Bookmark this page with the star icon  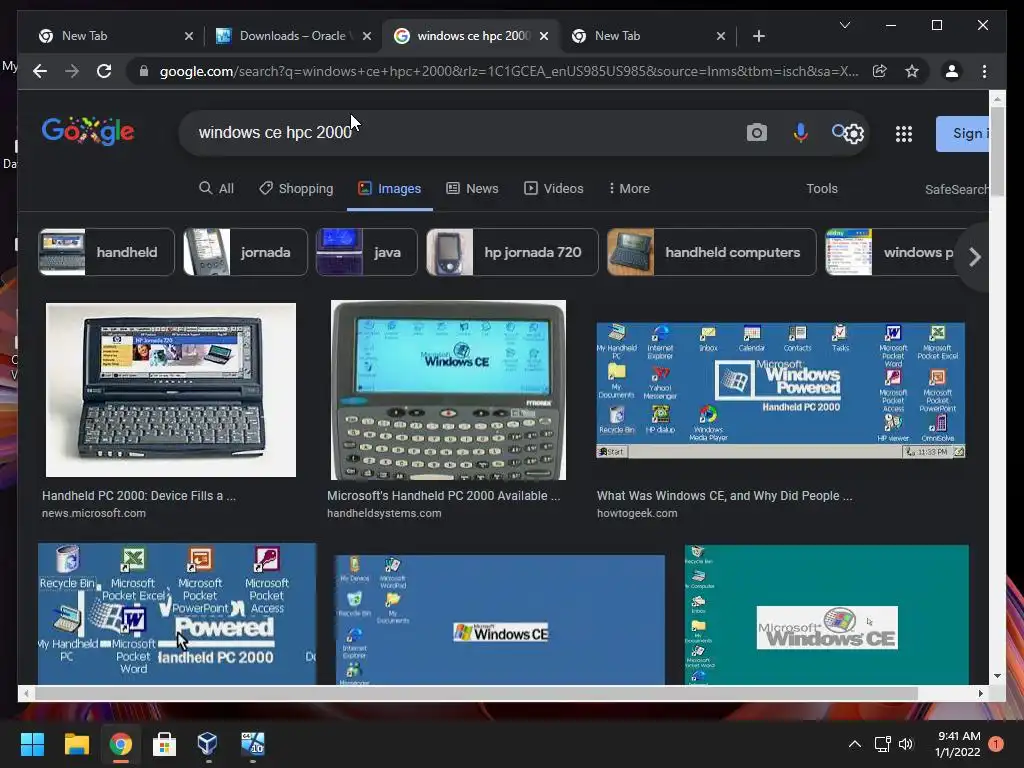point(912,71)
